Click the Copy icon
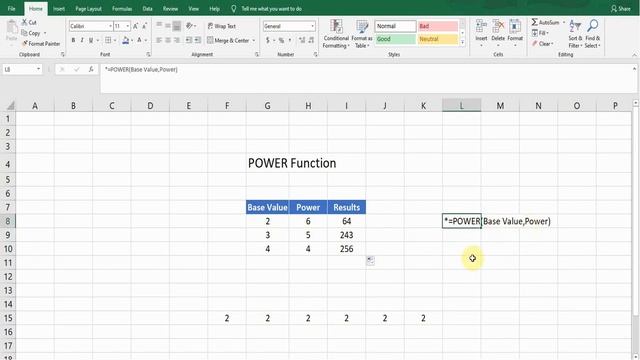The image size is (640, 360). pos(24,33)
